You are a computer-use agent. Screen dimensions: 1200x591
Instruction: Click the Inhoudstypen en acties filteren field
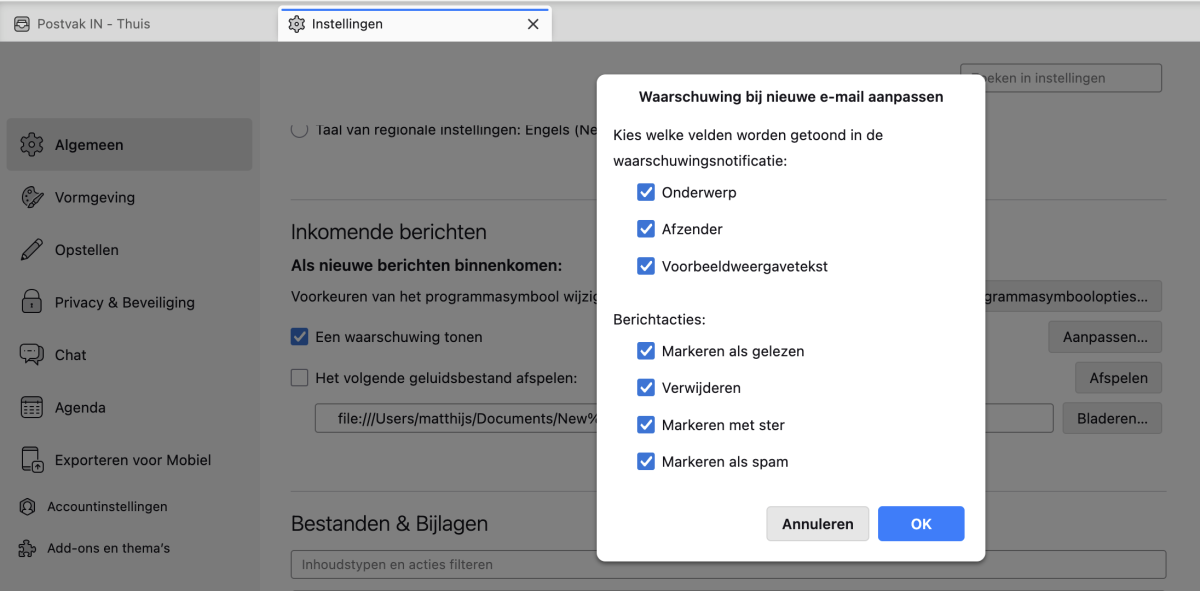pos(728,565)
